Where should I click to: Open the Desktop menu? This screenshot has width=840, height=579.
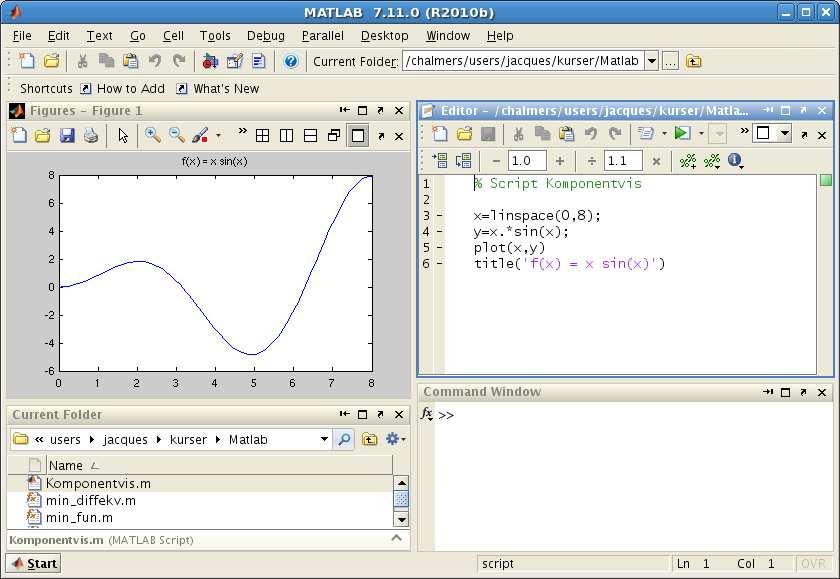385,36
